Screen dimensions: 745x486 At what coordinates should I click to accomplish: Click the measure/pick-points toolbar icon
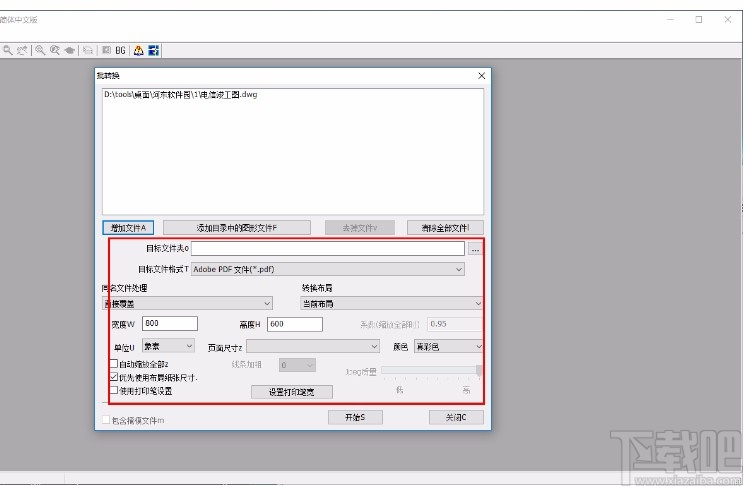(x=22, y=50)
